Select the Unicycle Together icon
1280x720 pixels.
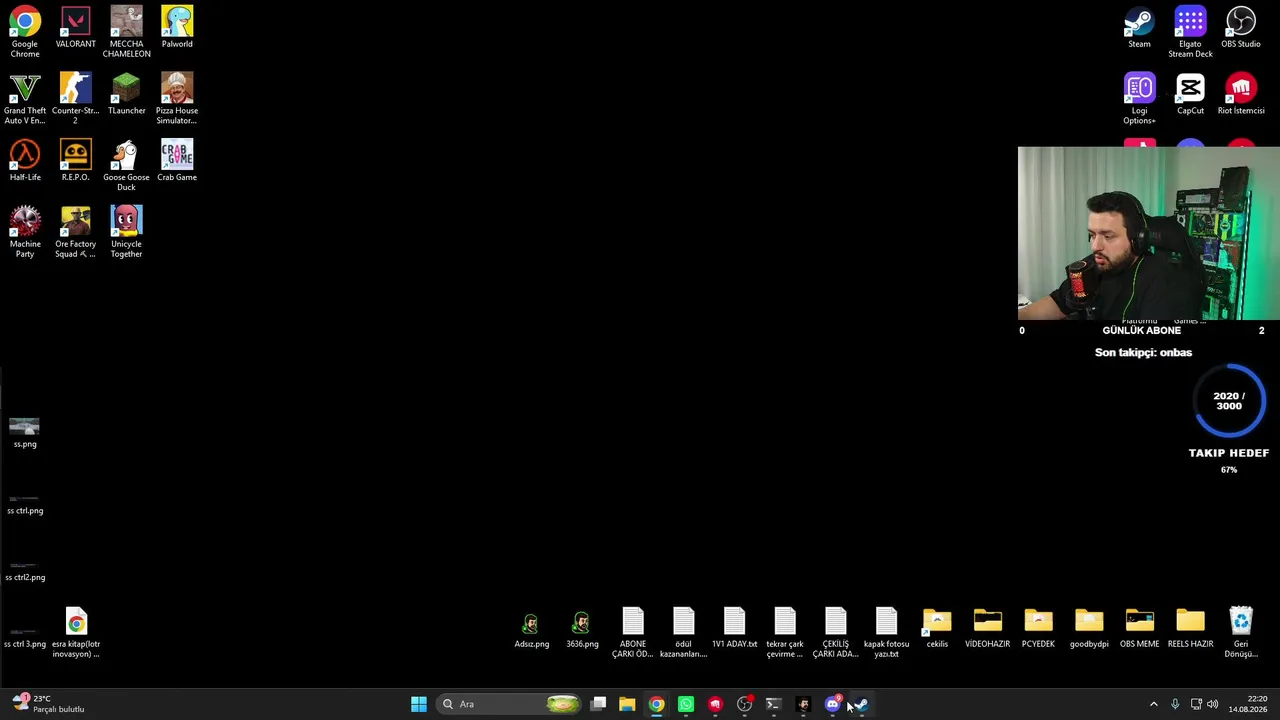126,233
